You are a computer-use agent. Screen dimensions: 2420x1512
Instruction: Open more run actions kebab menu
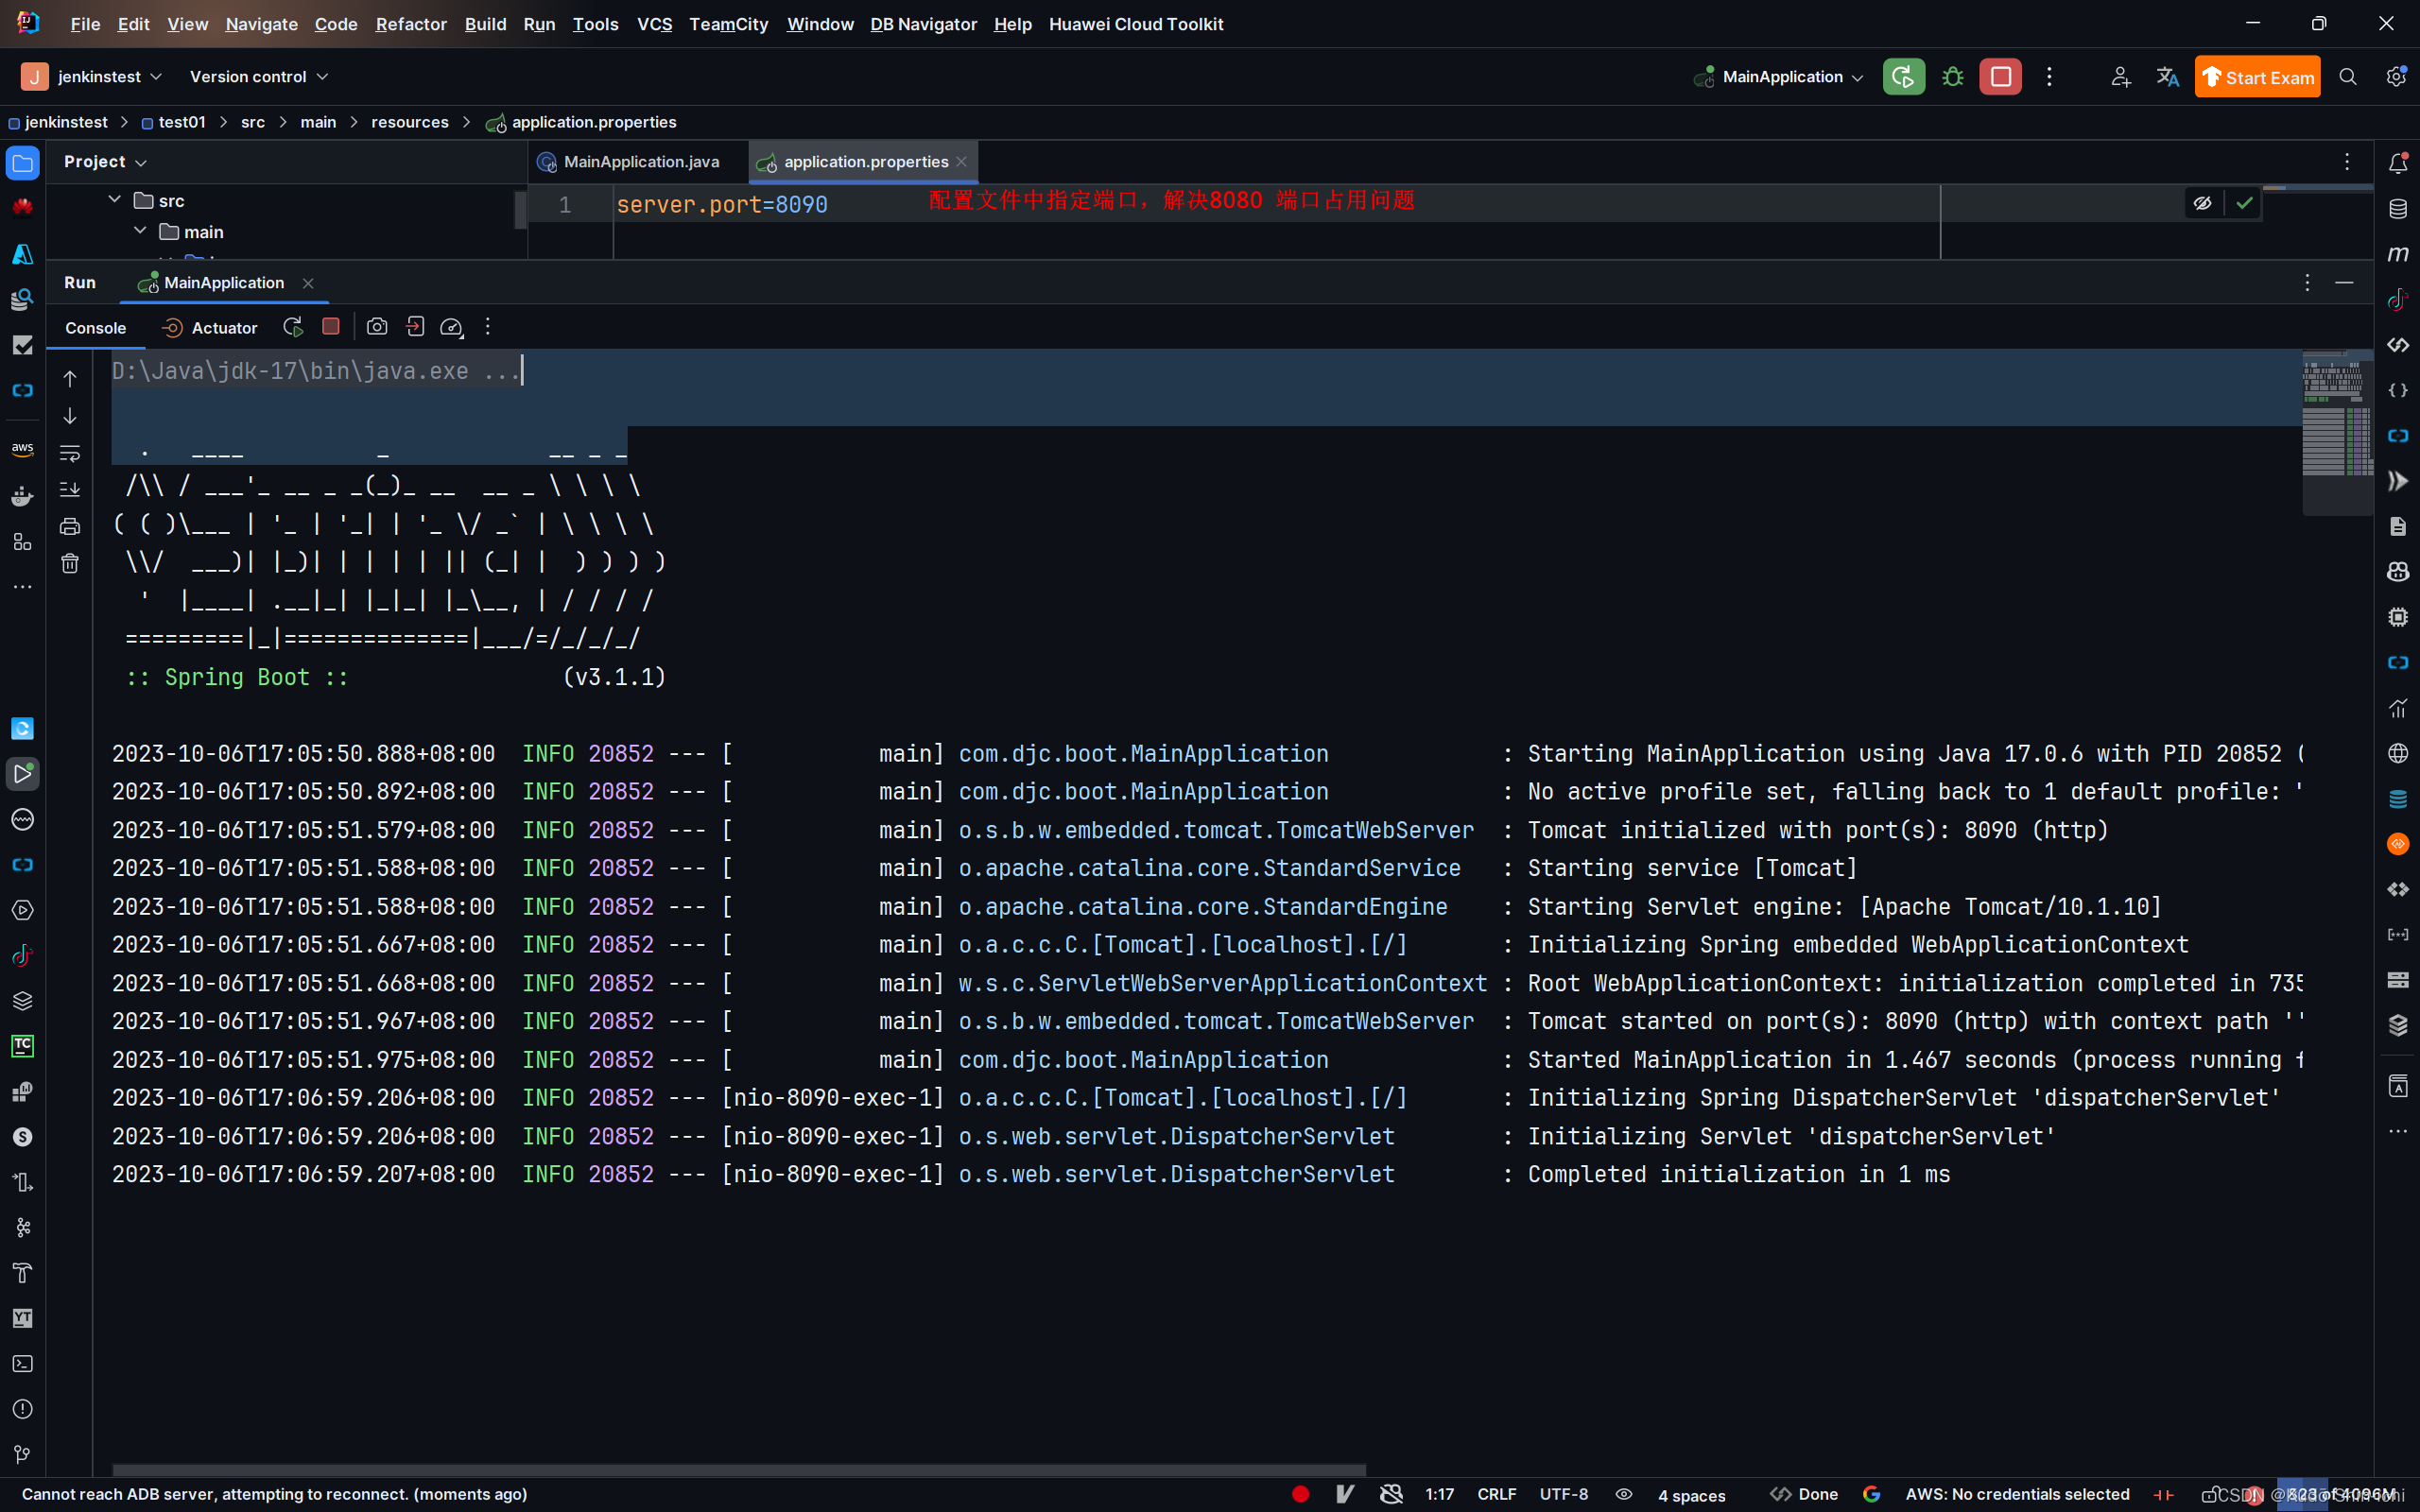[2049, 77]
